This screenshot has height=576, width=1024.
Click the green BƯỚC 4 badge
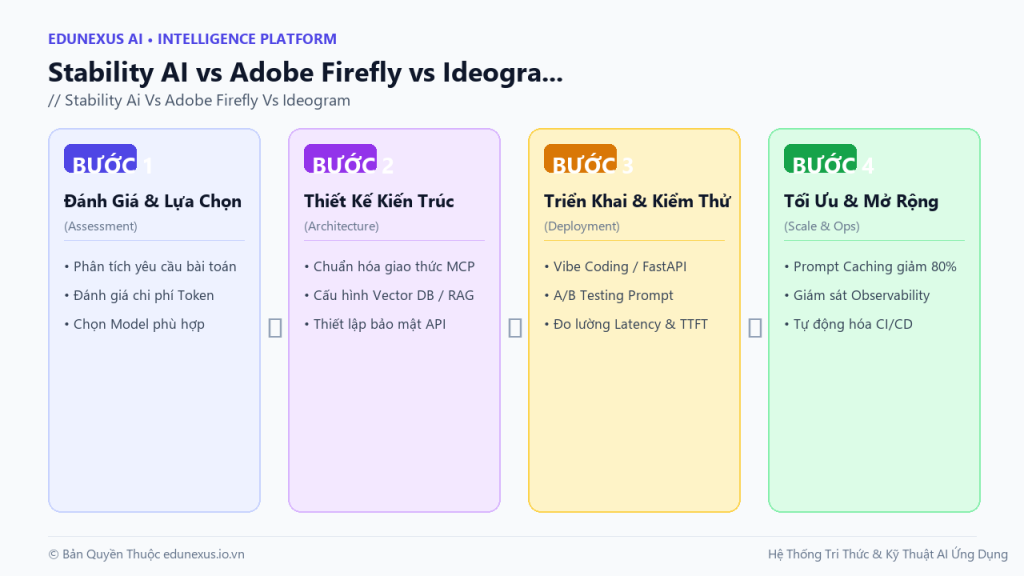coord(820,159)
